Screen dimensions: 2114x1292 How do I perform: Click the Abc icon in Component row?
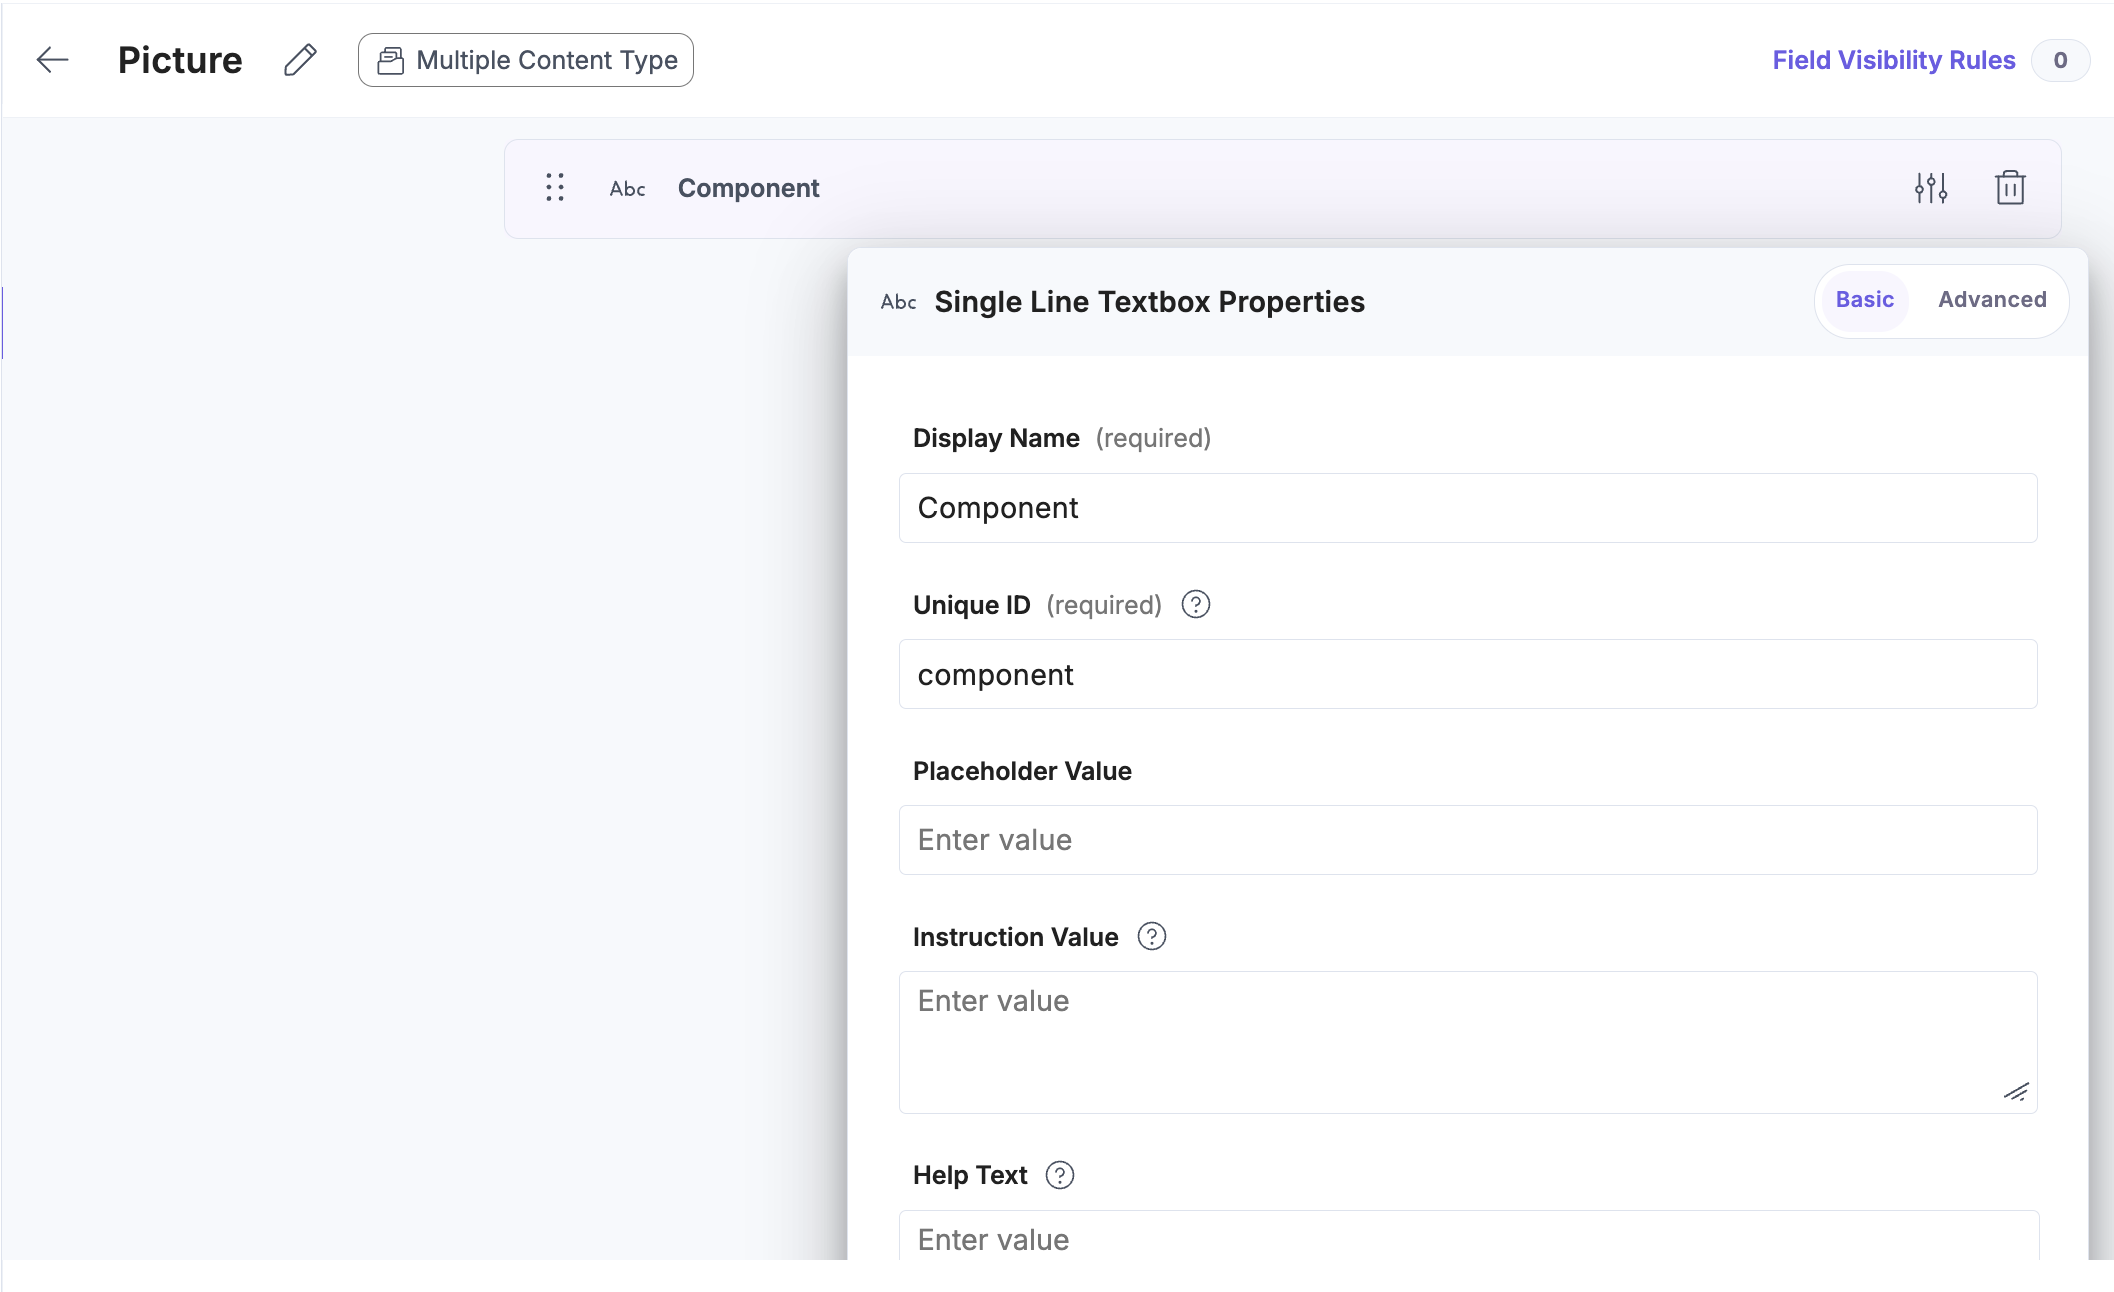(627, 188)
